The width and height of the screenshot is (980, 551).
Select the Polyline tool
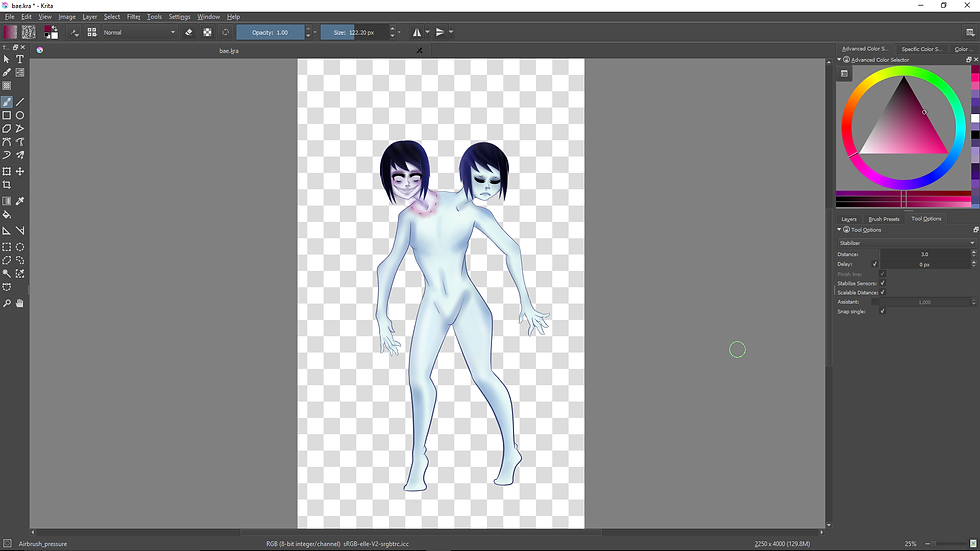20,128
